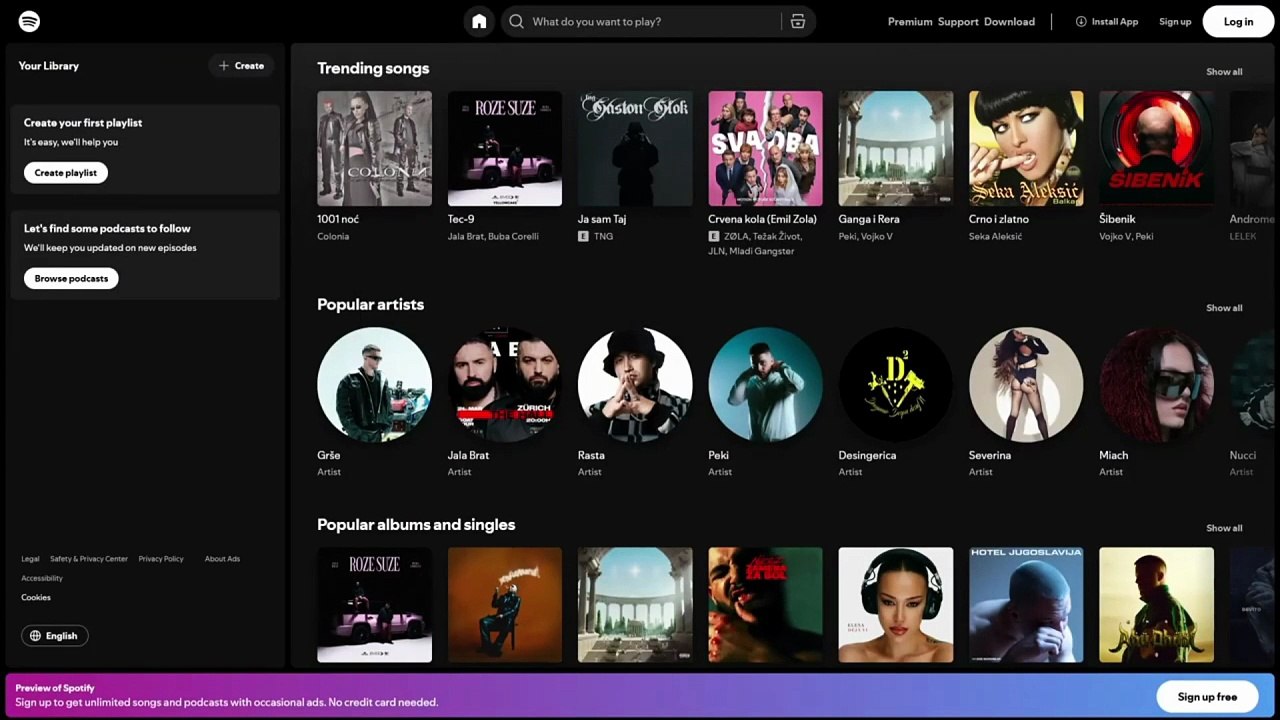Open the Roze Suze album under Popular albums
The height and width of the screenshot is (720, 1280).
(374, 604)
